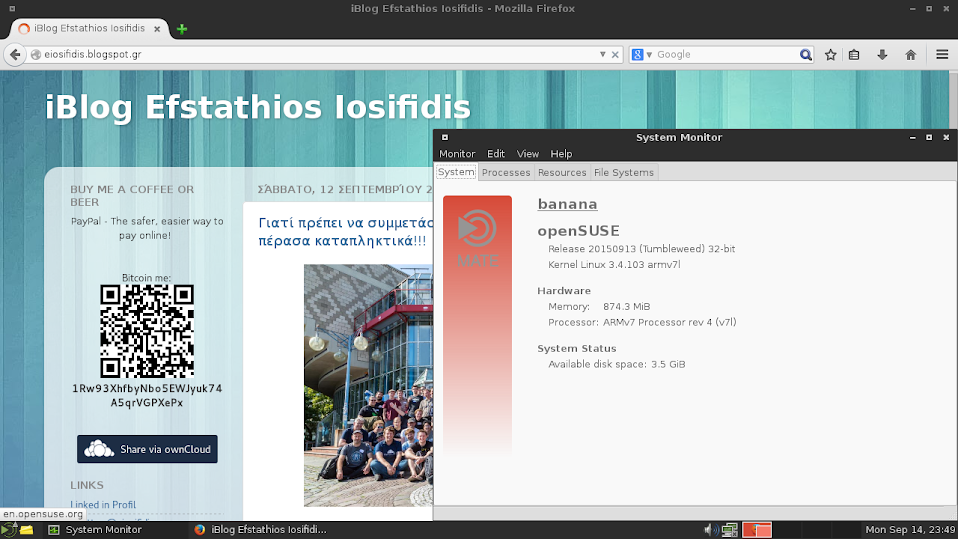The height and width of the screenshot is (539, 958).
Task: Open the 'Linked in Profil' link
Action: pyautogui.click(x=103, y=505)
